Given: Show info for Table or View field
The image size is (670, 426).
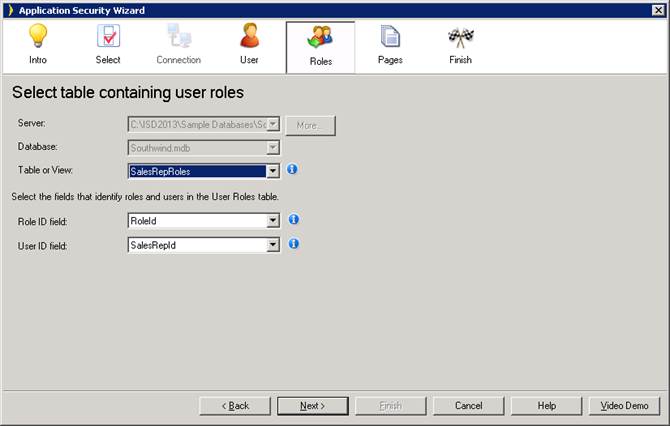Looking at the screenshot, I should [x=293, y=170].
